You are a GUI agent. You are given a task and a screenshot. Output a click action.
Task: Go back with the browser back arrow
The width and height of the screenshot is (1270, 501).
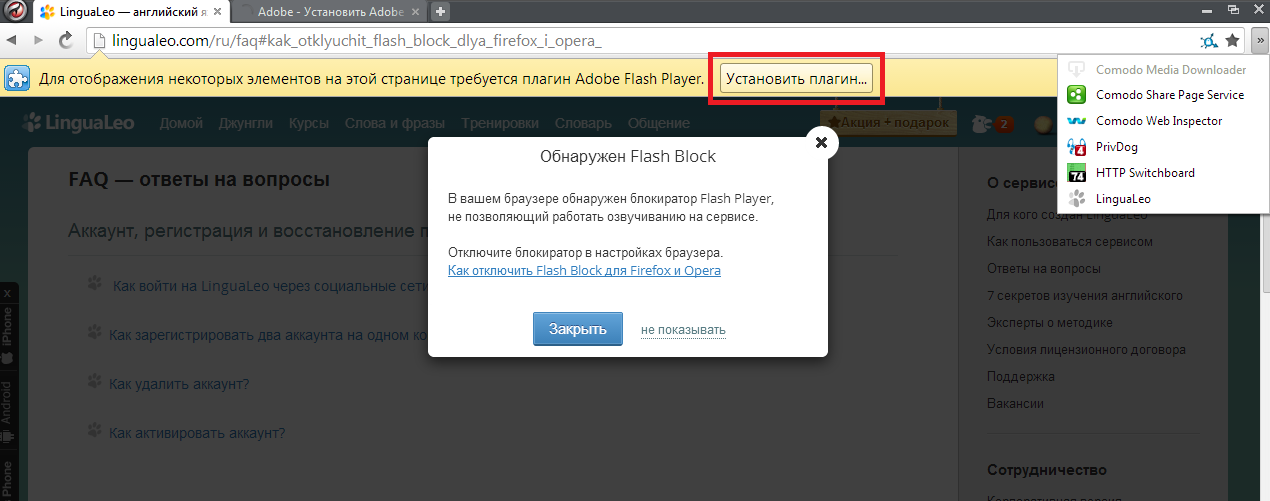13,40
